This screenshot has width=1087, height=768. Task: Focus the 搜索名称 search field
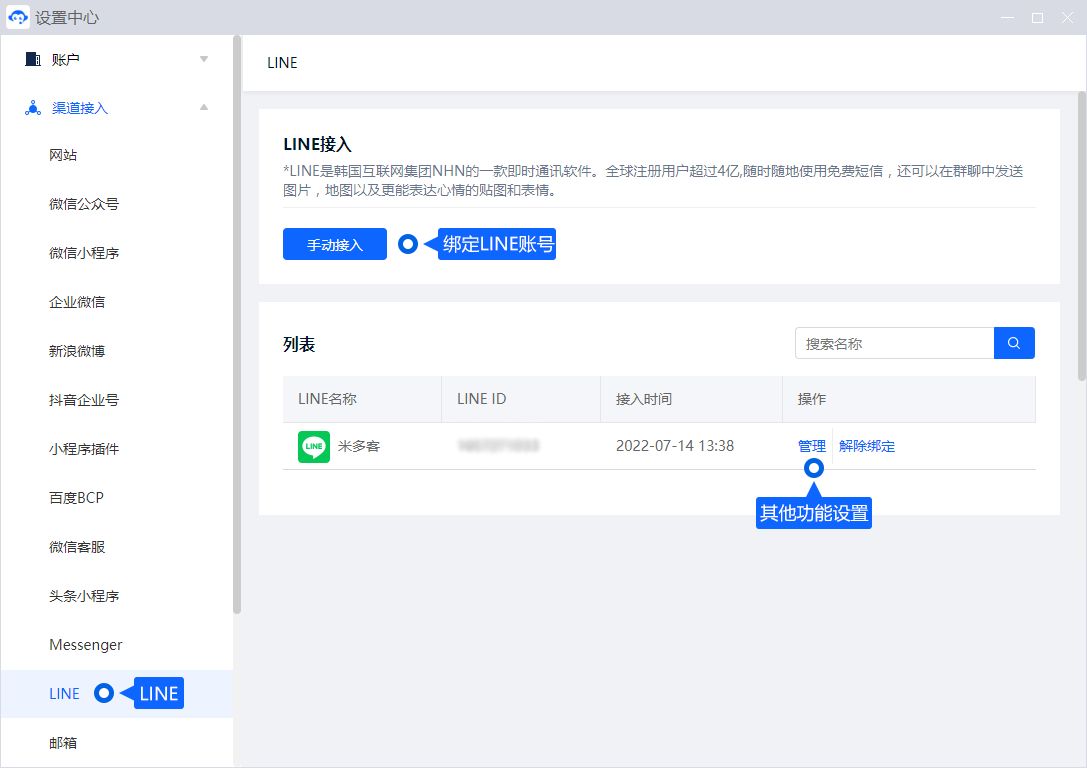pos(893,343)
